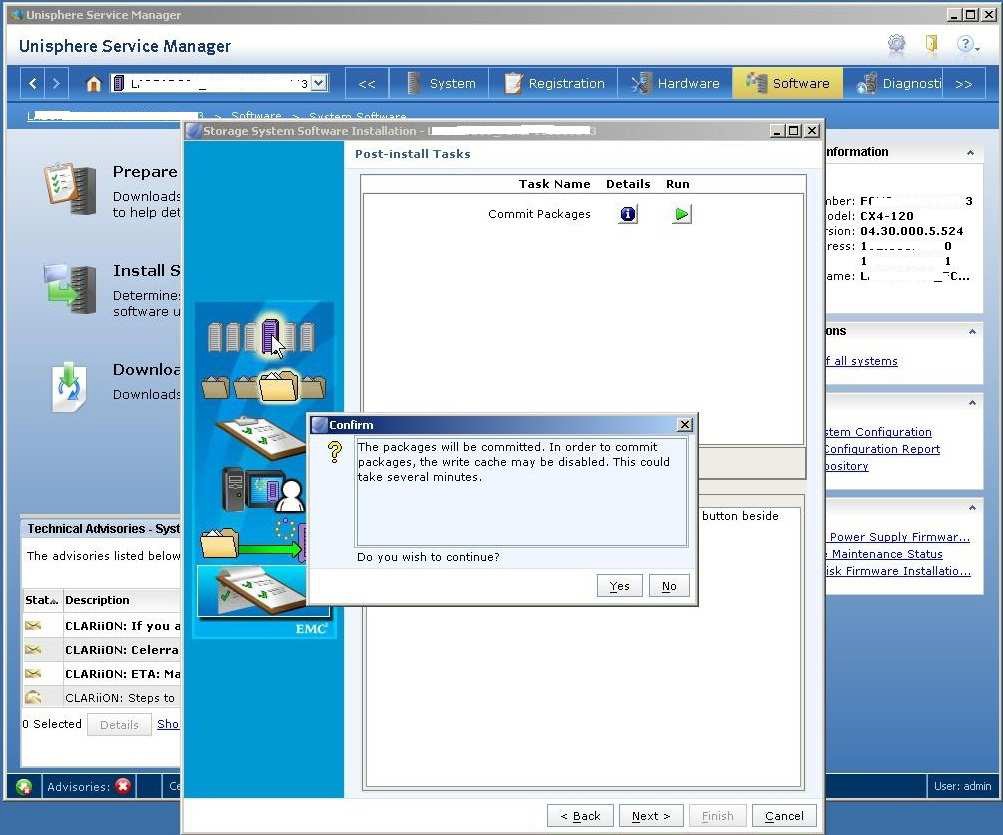Click the 'Commit Packages' task name
1003x835 pixels.
pyautogui.click(x=539, y=214)
